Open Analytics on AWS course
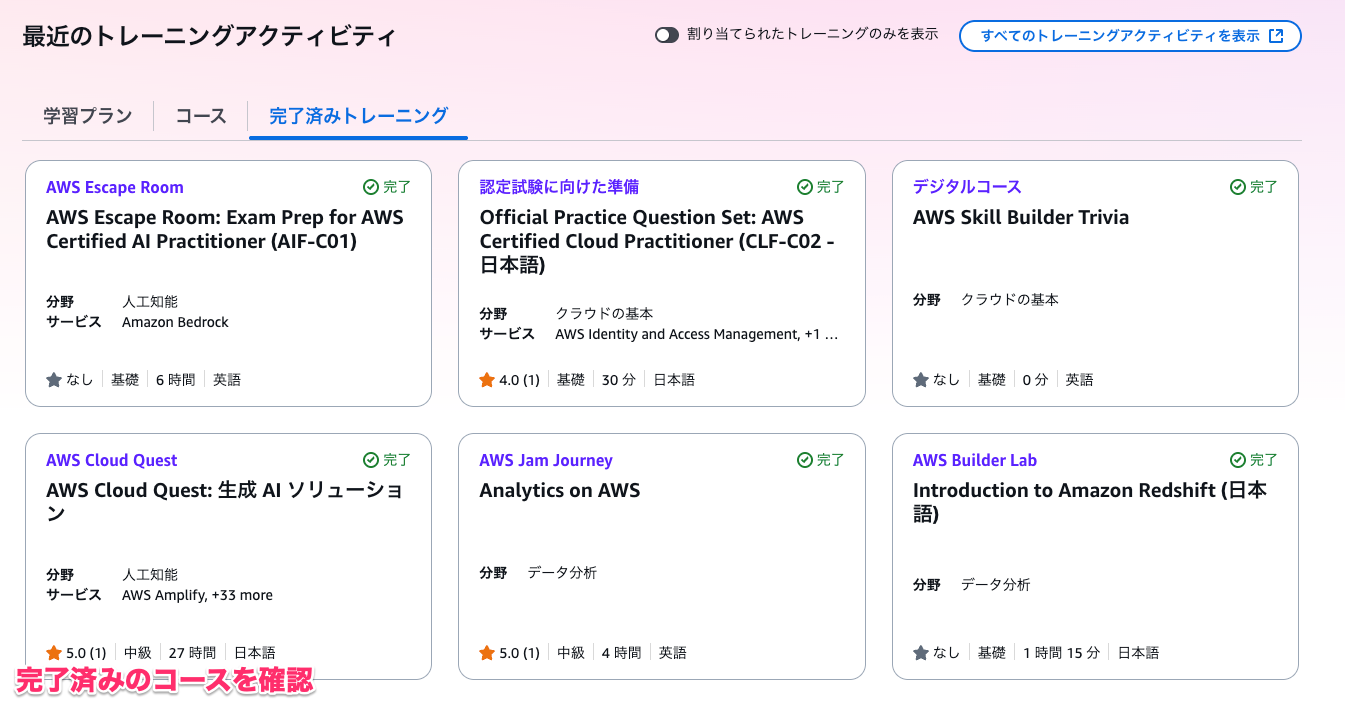Viewport: 1345px width, 706px height. tap(560, 490)
